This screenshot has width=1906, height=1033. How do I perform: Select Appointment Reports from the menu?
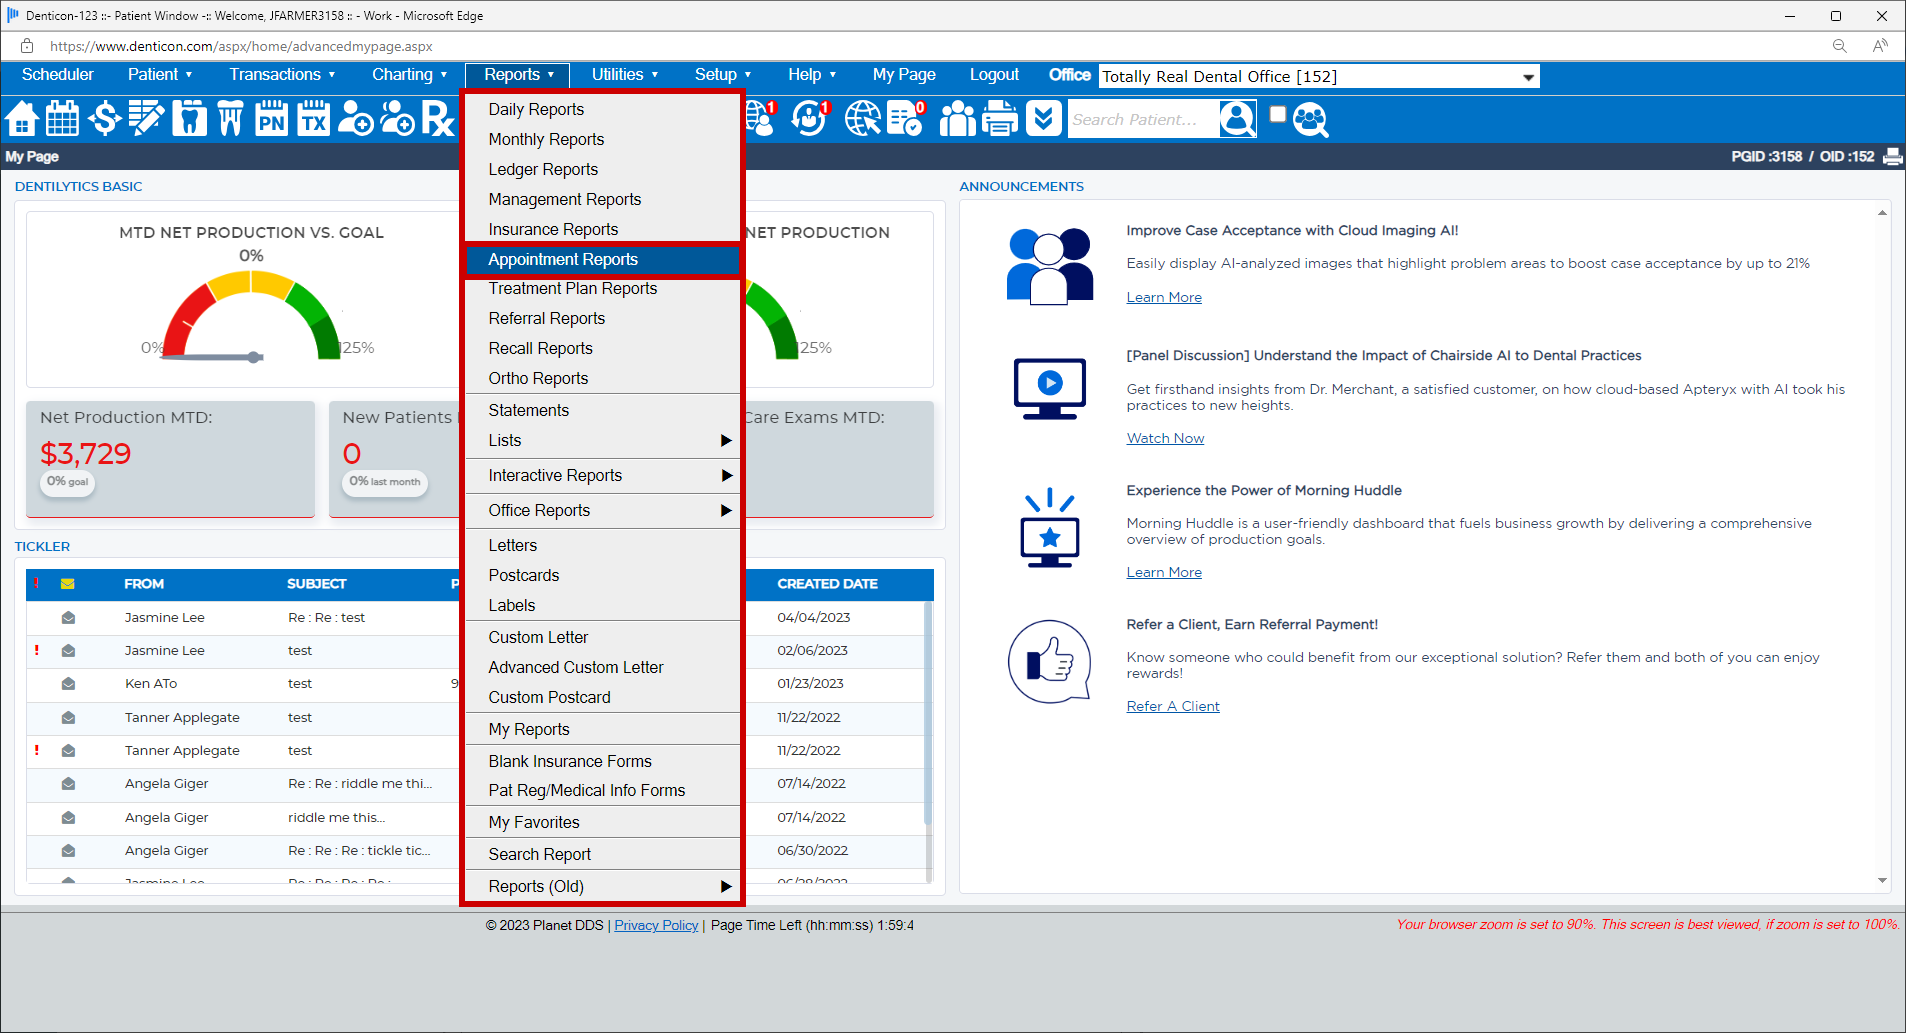pyautogui.click(x=603, y=260)
